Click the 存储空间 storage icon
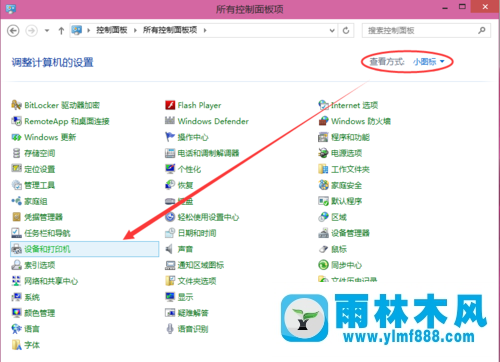 [x=16, y=153]
